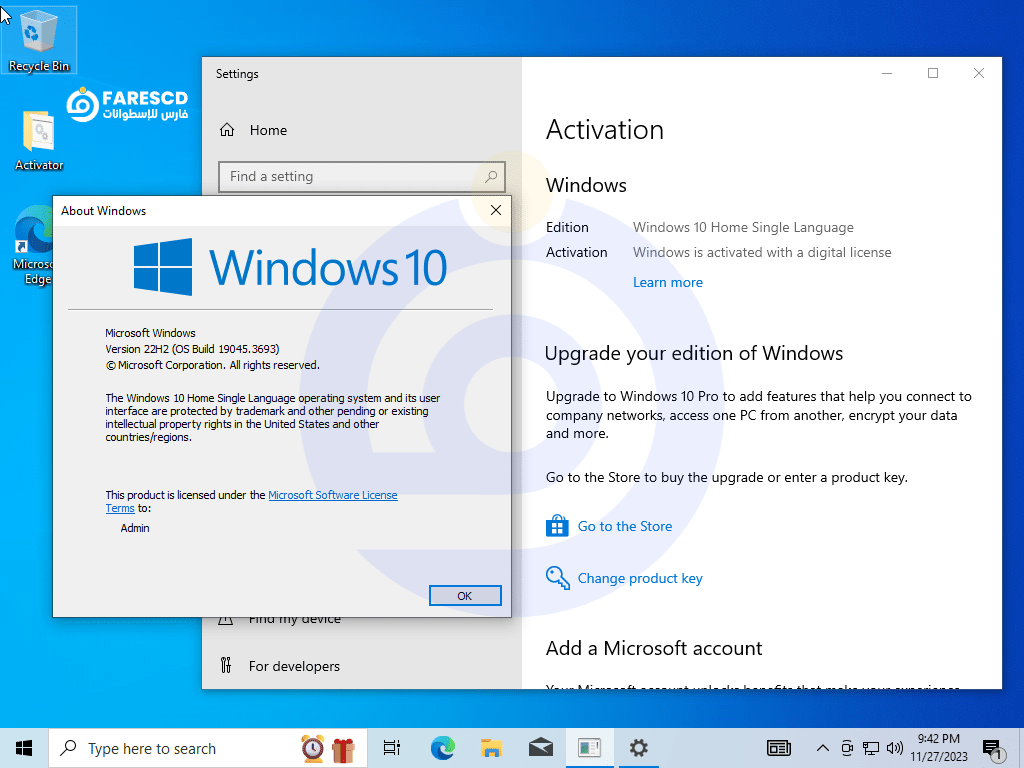Open Find my device settings page
This screenshot has width=1024, height=768.
click(295, 619)
